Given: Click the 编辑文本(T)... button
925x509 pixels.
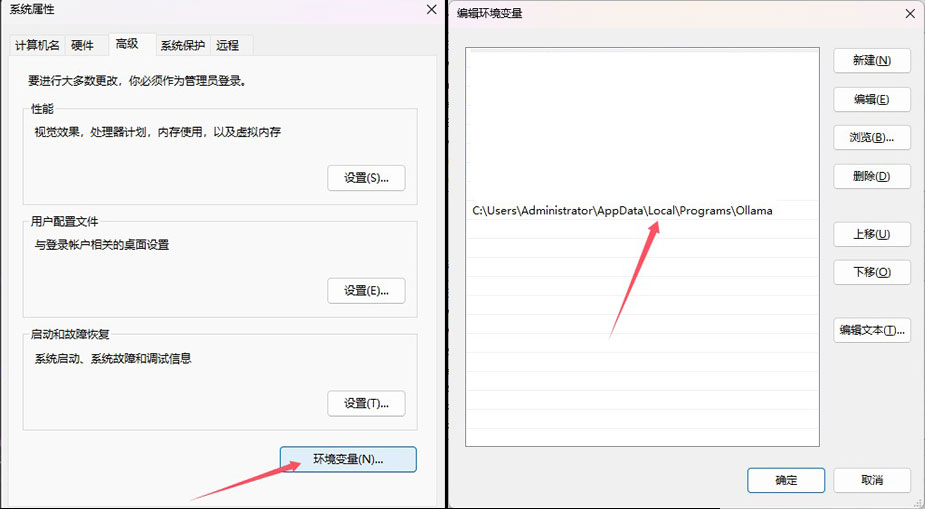Looking at the screenshot, I should click(872, 330).
